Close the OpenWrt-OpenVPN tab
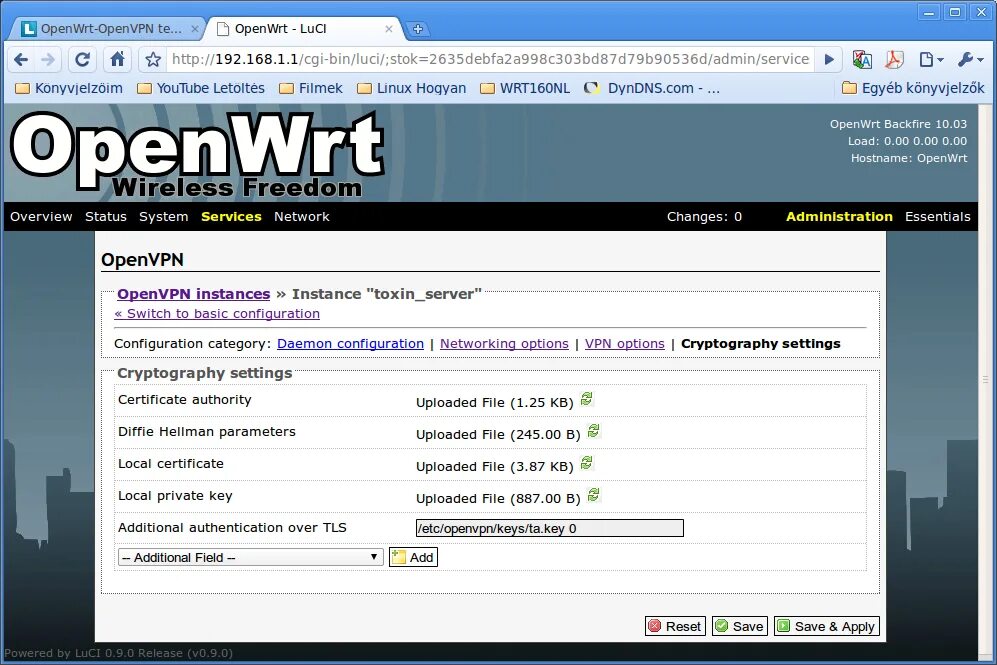Viewport: 997px width, 665px height. click(195, 29)
